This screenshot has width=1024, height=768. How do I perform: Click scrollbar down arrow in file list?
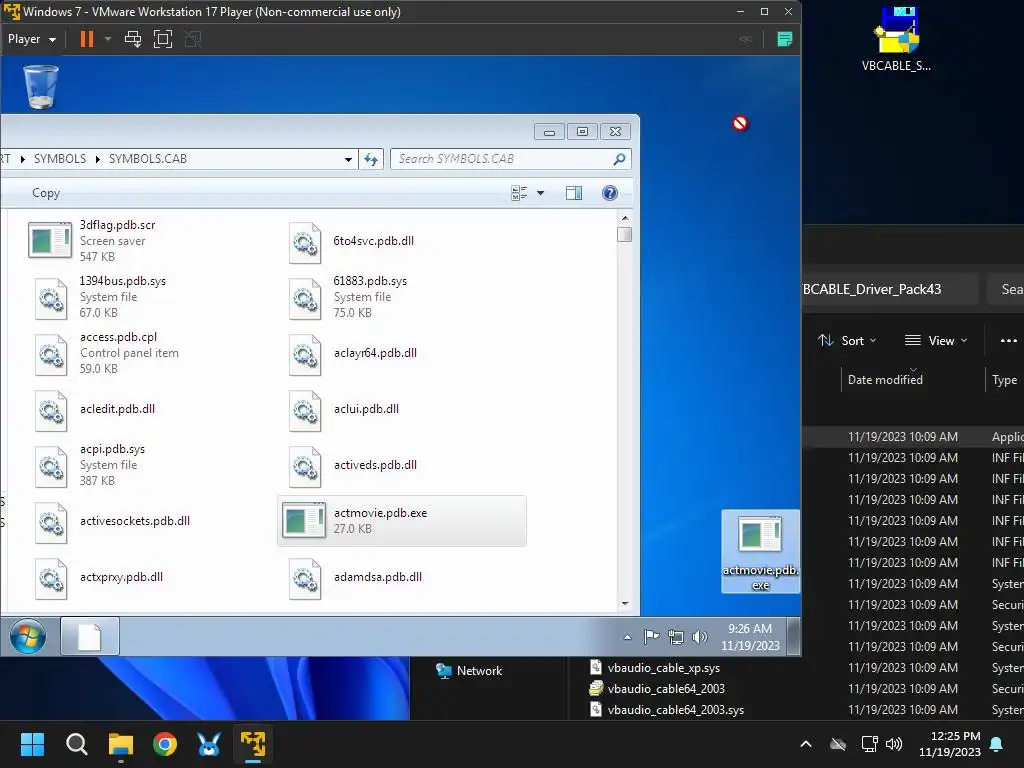point(625,604)
